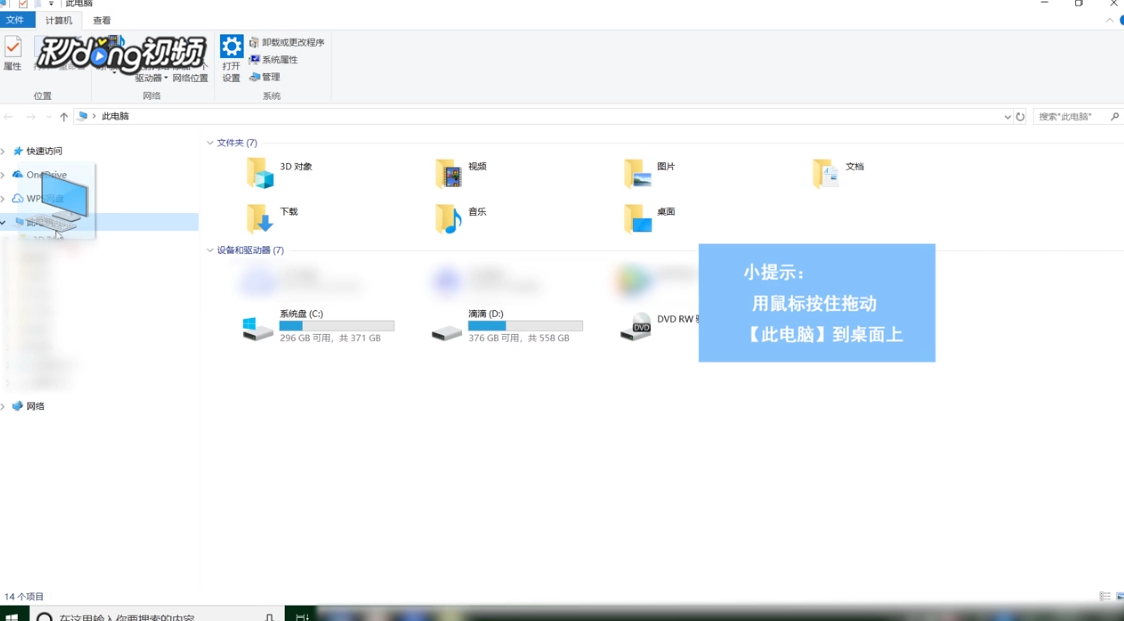Image resolution: width=1124 pixels, height=621 pixels.
Task: Click the "376 GB 可用, 共 558 GB" text
Action: pyautogui.click(x=519, y=338)
